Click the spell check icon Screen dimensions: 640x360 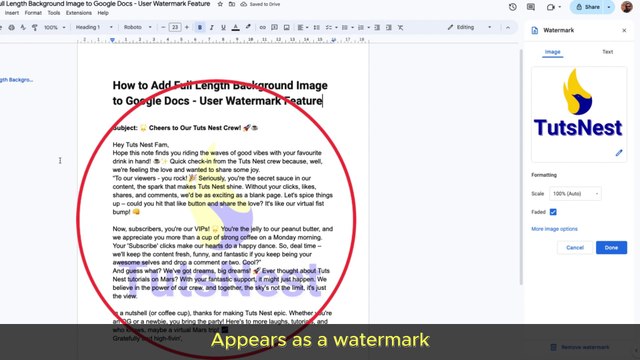point(23,27)
